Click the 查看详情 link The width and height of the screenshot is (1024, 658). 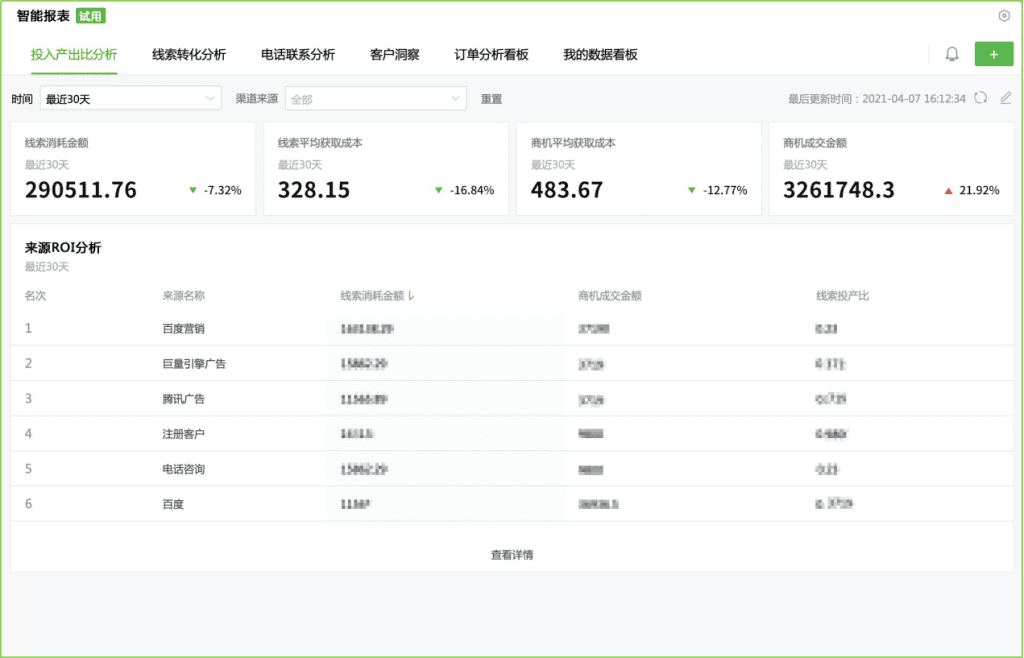point(518,554)
